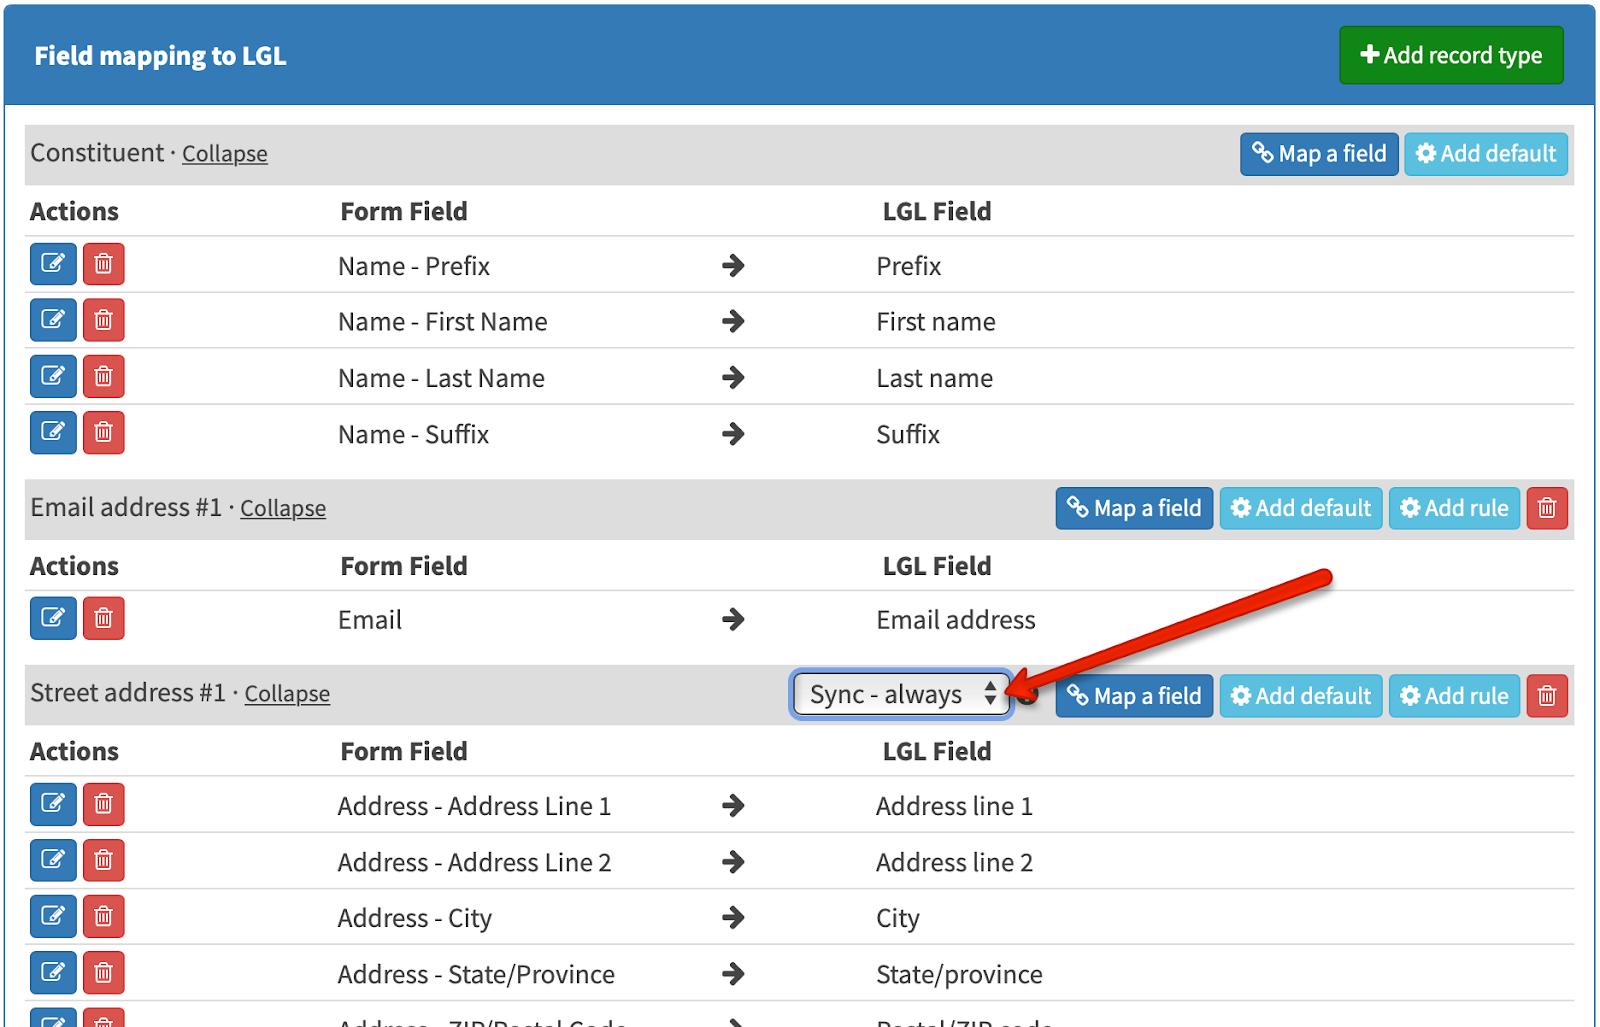Edit the Name - Prefix mapping
The width and height of the screenshot is (1600, 1027).
[53, 265]
